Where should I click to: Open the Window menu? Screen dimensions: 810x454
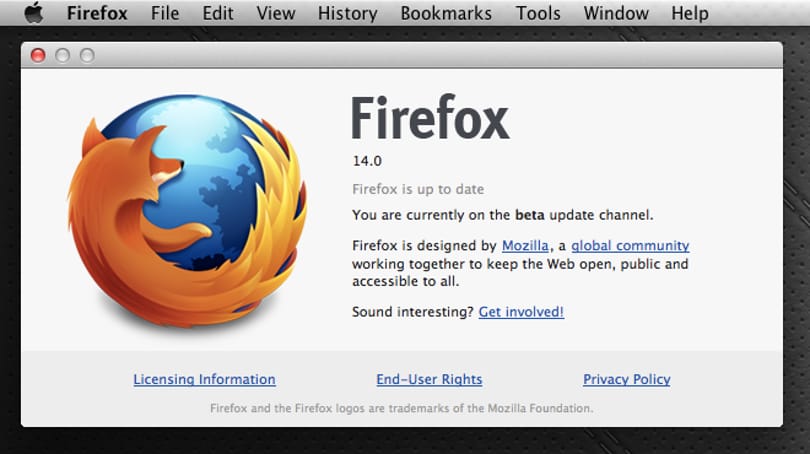coord(616,13)
